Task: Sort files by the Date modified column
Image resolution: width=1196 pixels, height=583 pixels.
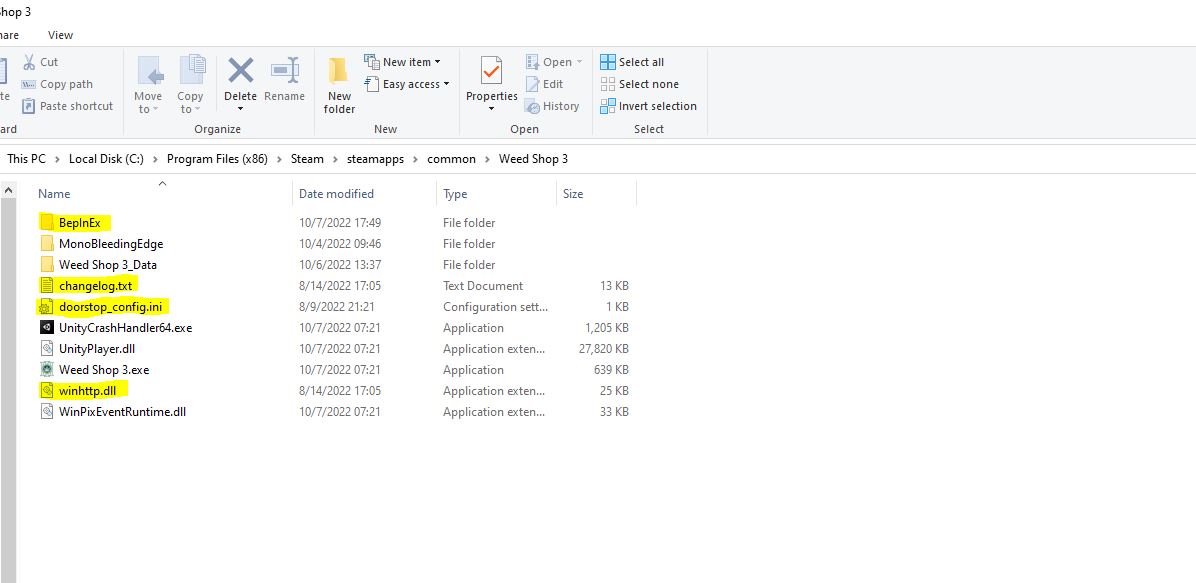Action: point(336,194)
